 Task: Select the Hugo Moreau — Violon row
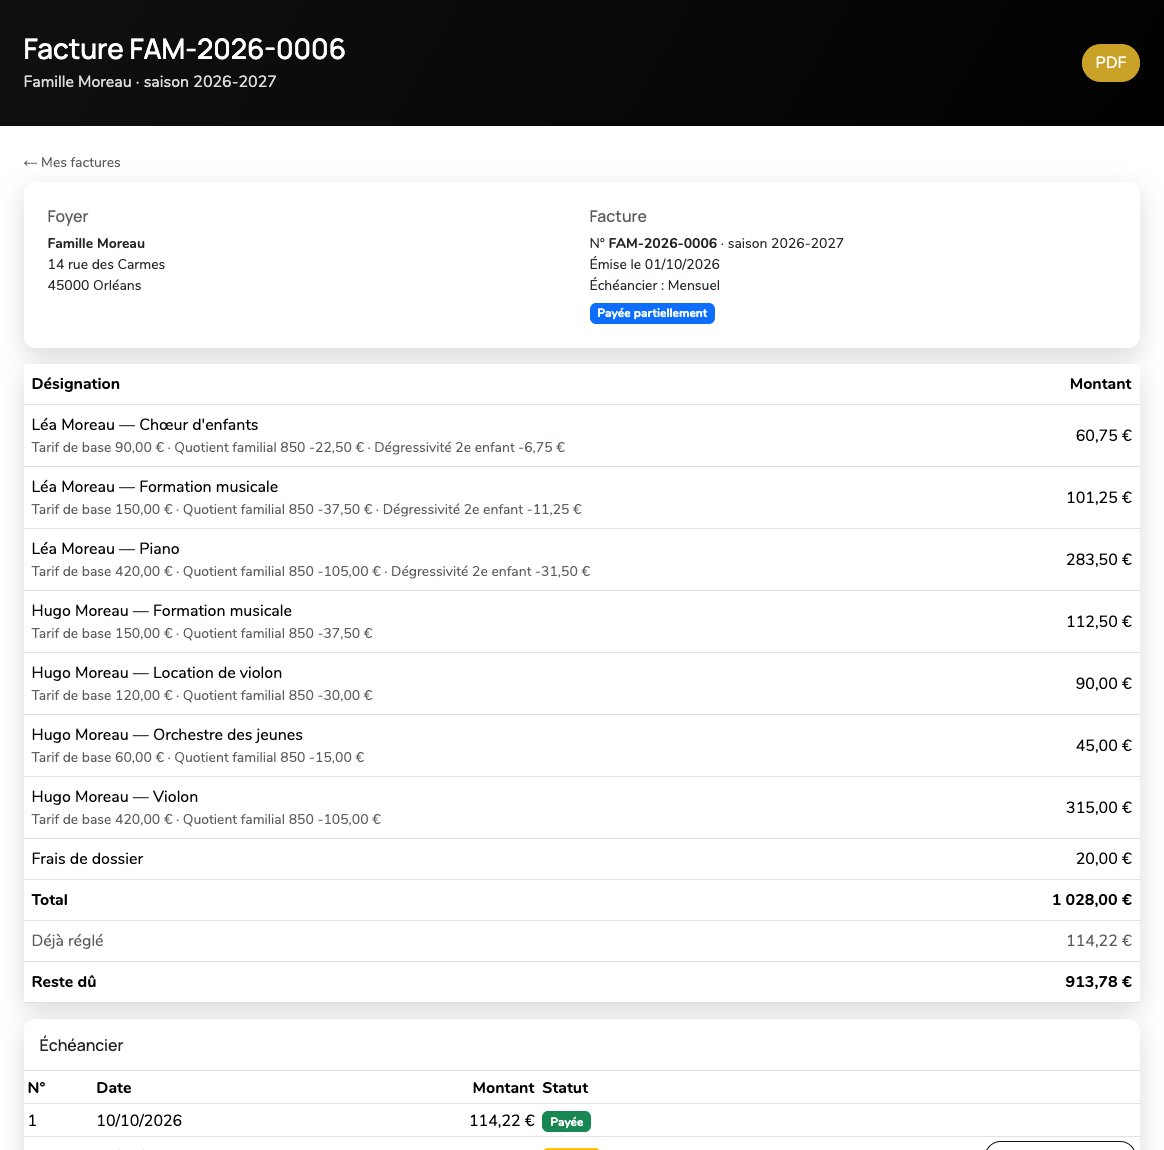point(581,808)
